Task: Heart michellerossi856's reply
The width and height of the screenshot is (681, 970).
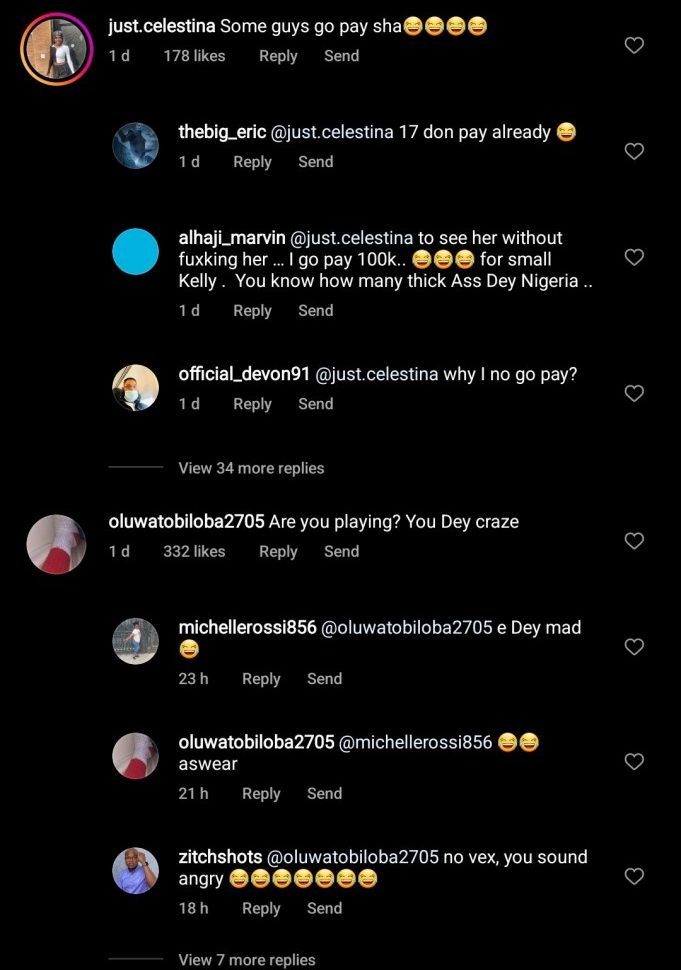Action: [x=634, y=647]
